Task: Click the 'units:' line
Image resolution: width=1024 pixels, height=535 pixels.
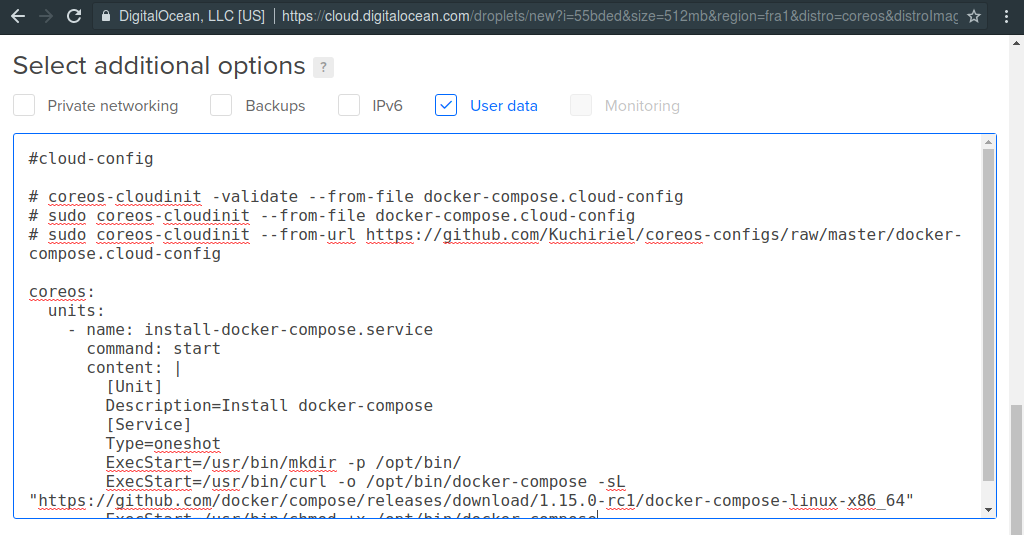Action: [76, 310]
